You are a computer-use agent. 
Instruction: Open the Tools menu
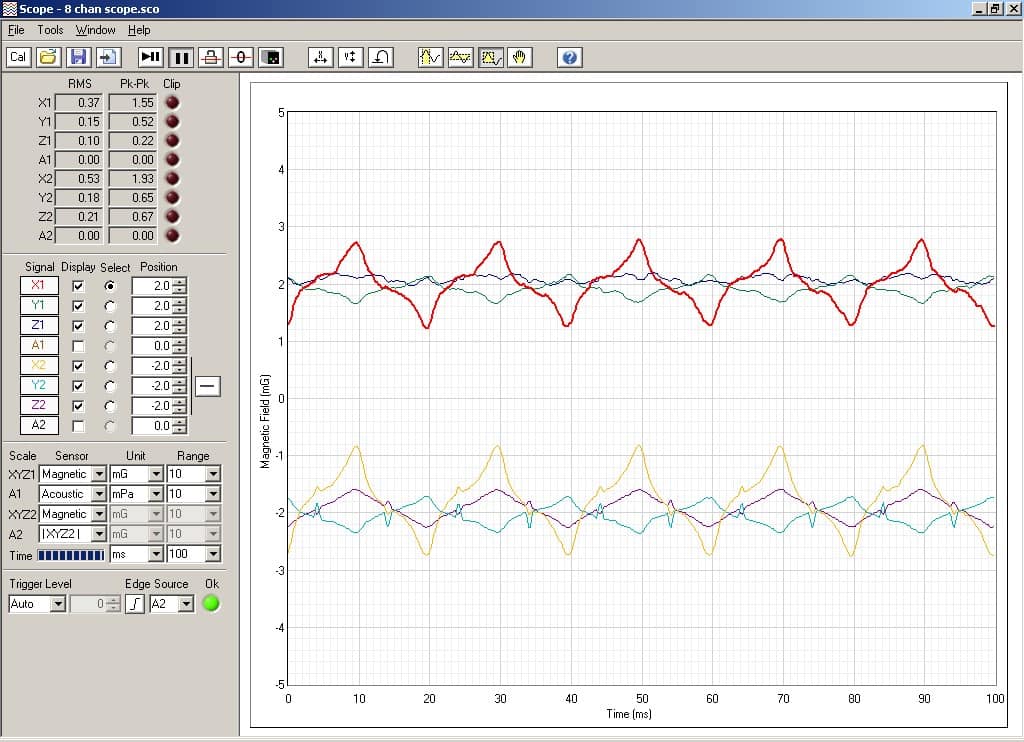[x=50, y=30]
